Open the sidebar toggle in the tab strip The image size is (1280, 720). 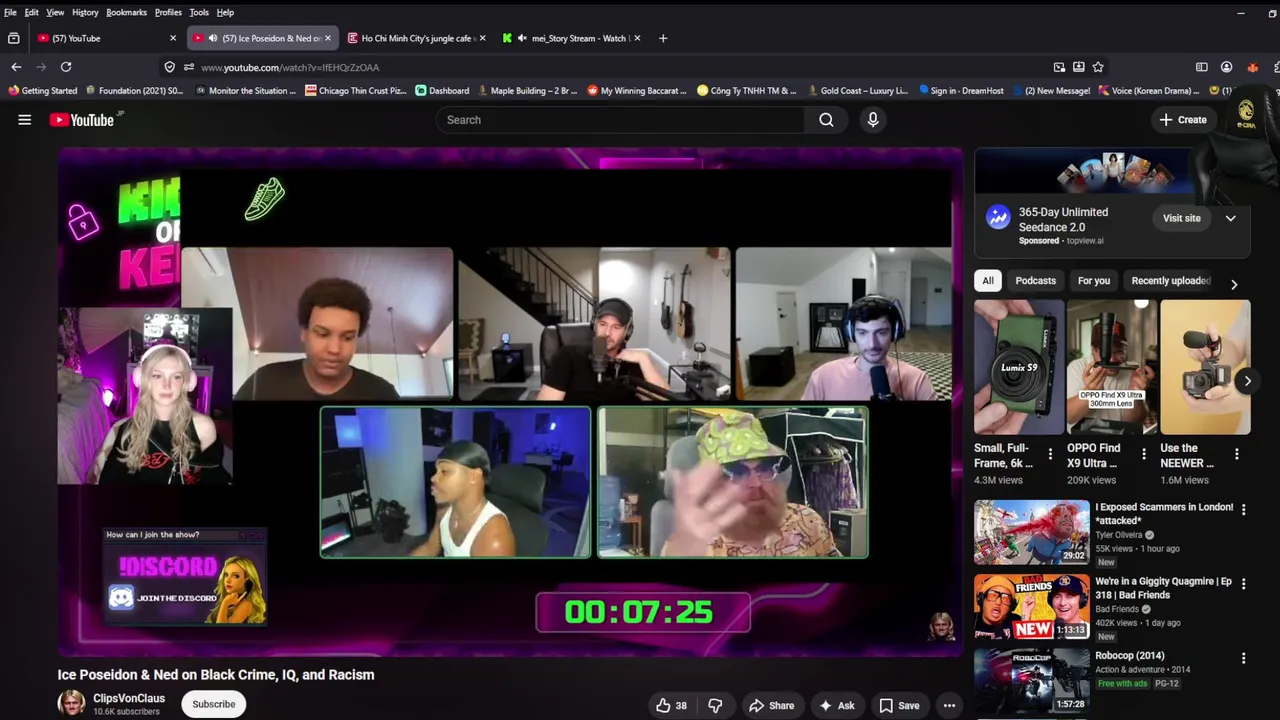click(x=13, y=38)
